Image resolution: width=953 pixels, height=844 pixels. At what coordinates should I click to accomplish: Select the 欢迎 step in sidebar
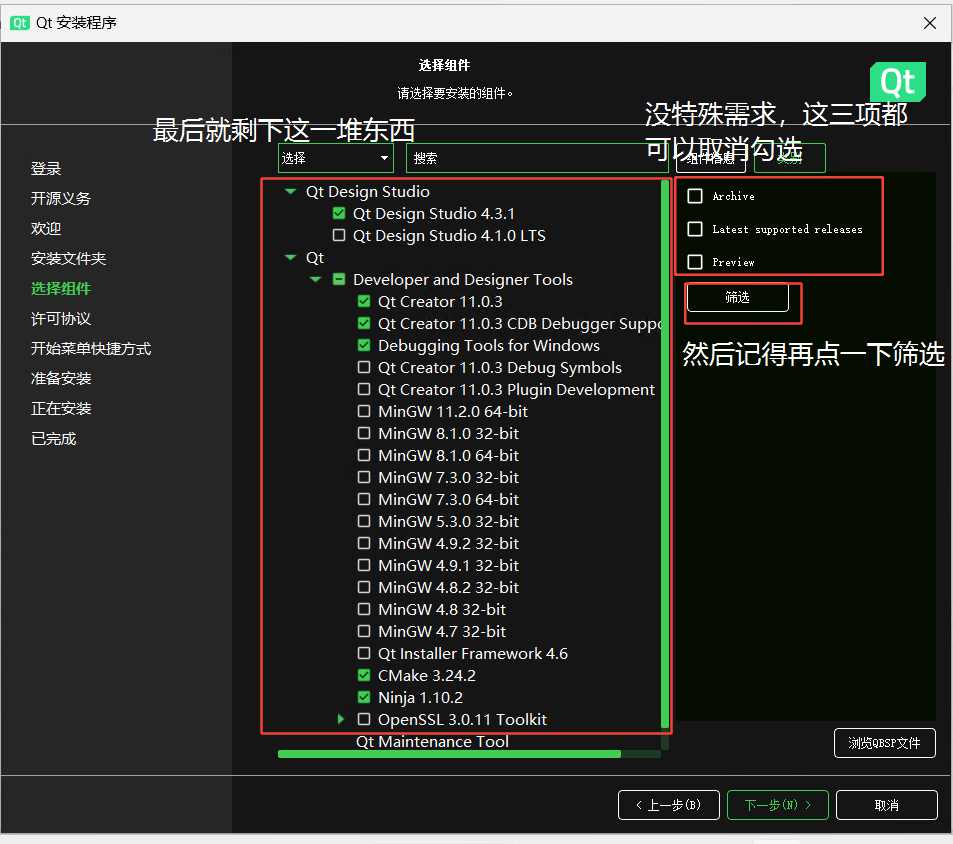(x=46, y=229)
